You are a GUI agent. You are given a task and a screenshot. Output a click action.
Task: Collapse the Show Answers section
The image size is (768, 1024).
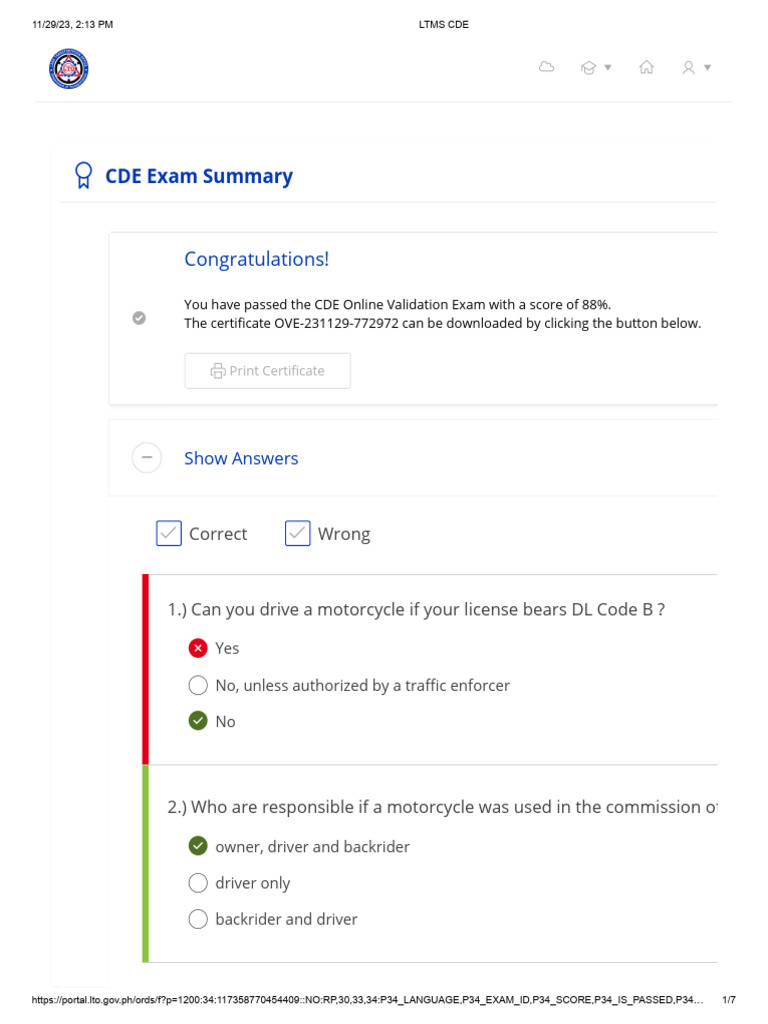pos(146,458)
